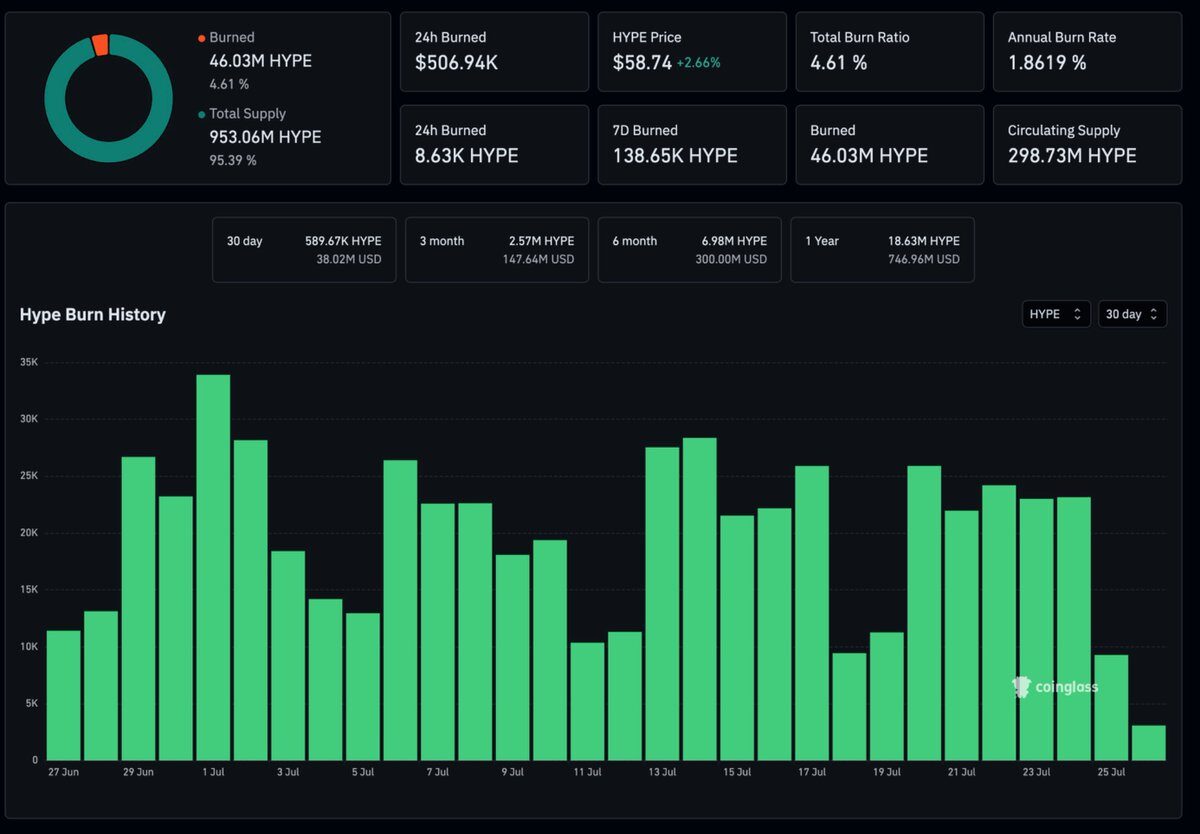
Task: Click the 24h Burned $506.94K card
Action: pyautogui.click(x=494, y=52)
